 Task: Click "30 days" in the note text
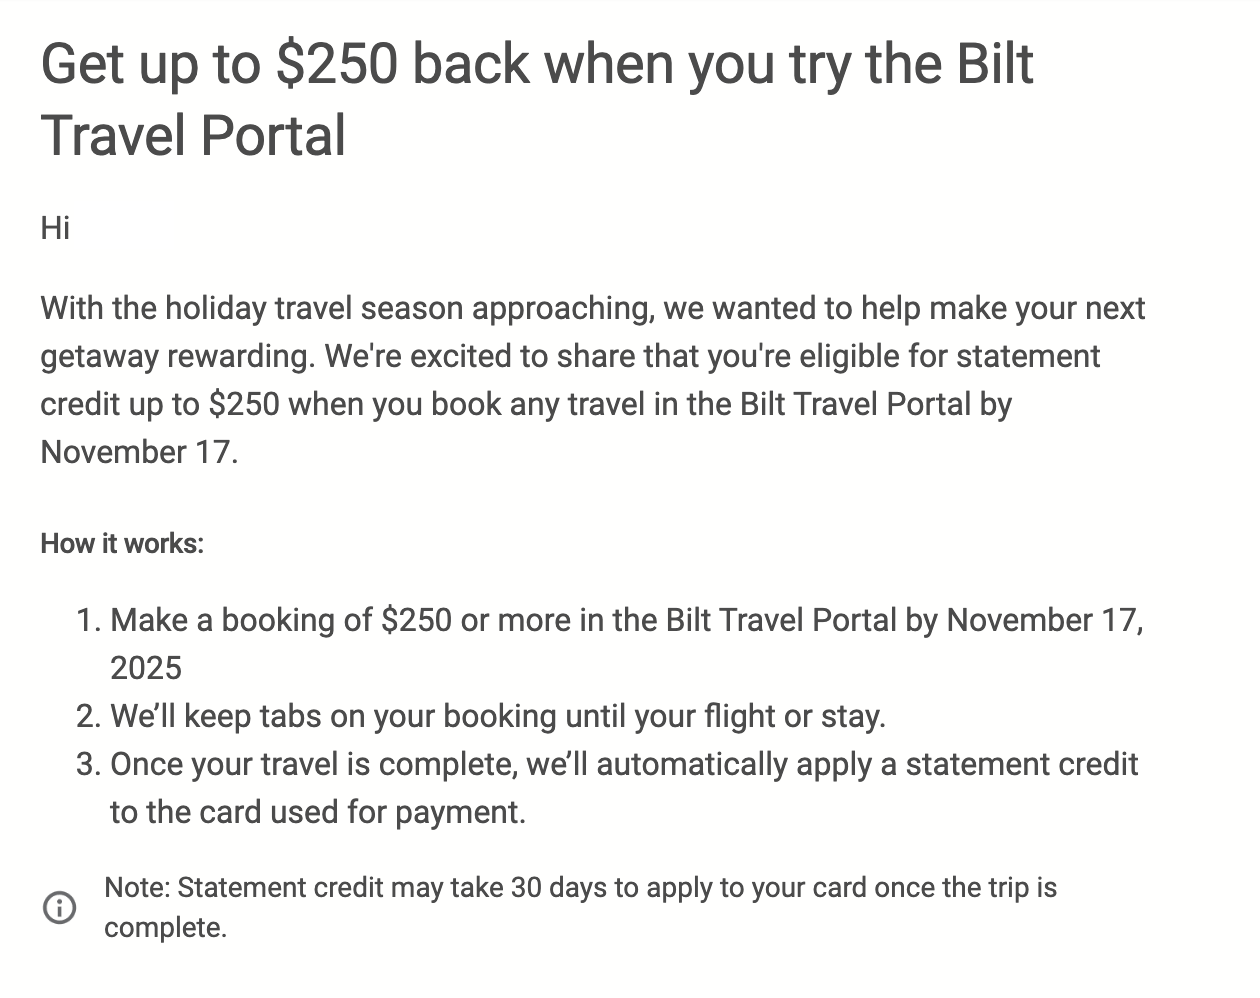point(557,888)
